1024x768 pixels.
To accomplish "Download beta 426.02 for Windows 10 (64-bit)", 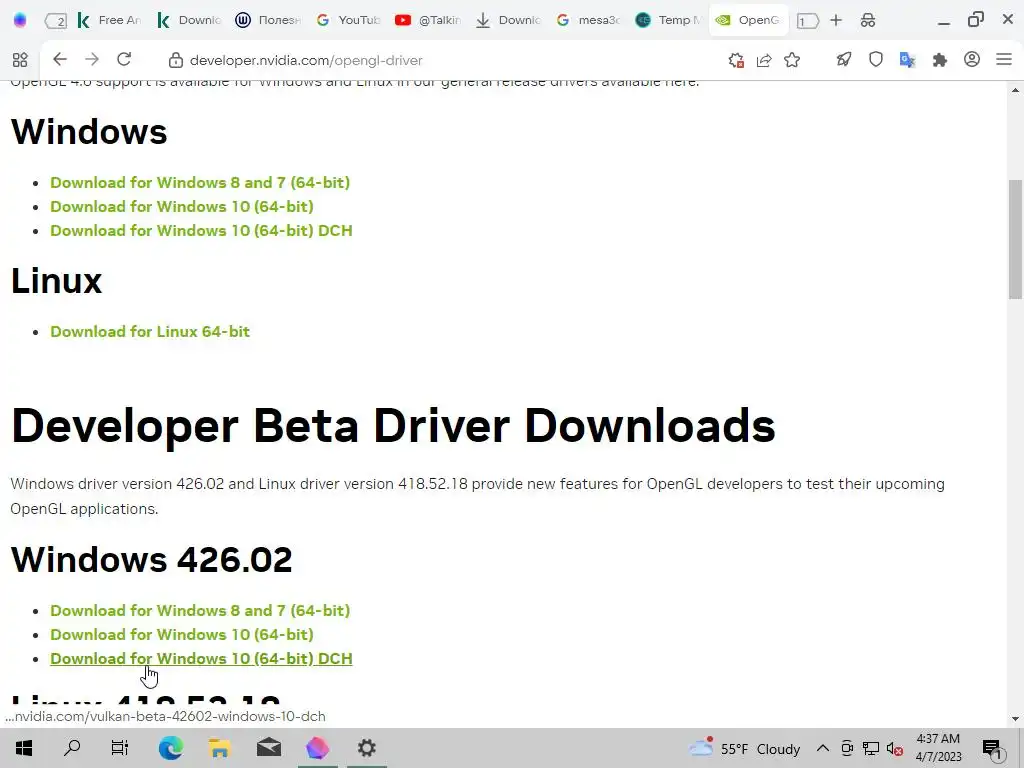I will [182, 635].
